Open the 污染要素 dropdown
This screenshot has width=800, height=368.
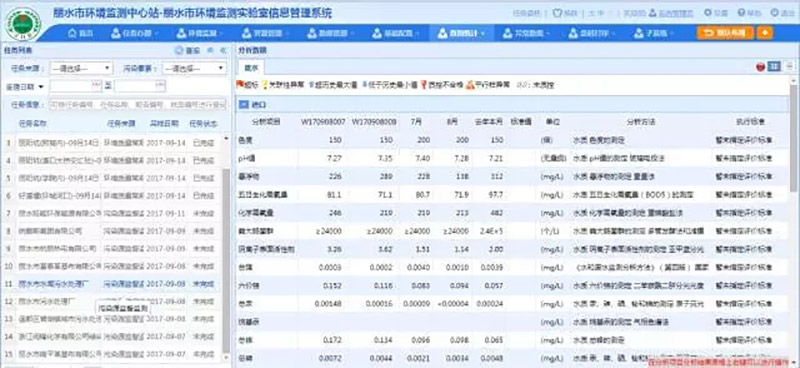194,68
